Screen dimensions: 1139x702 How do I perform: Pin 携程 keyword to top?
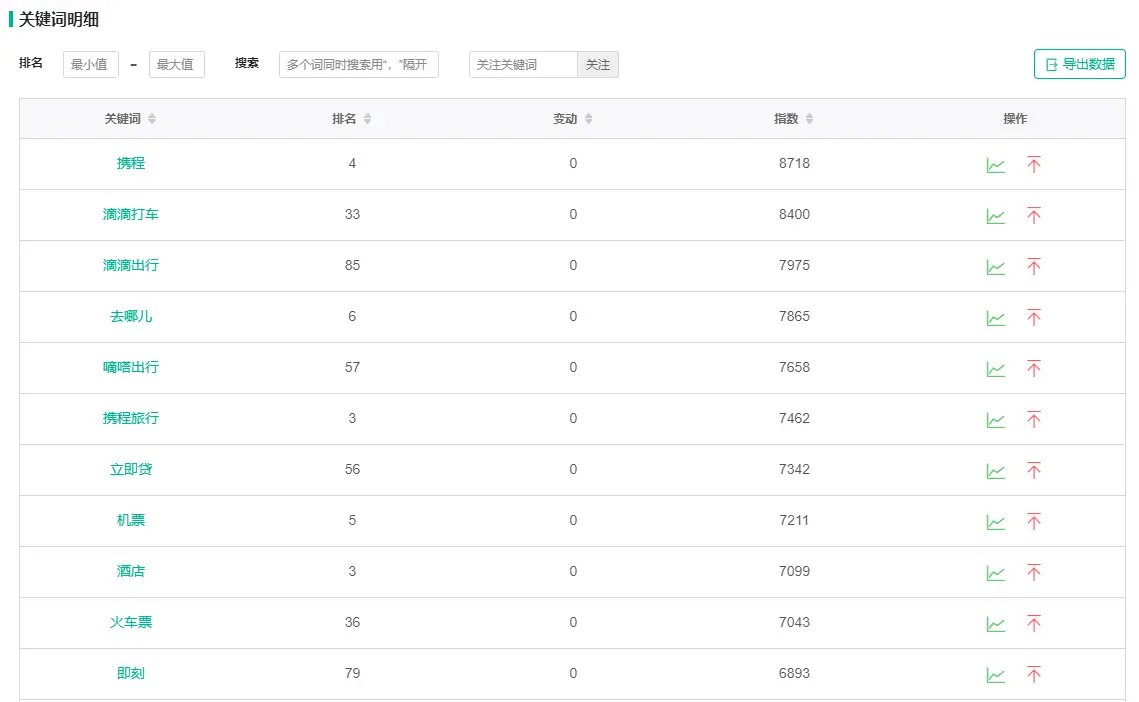(x=1034, y=164)
